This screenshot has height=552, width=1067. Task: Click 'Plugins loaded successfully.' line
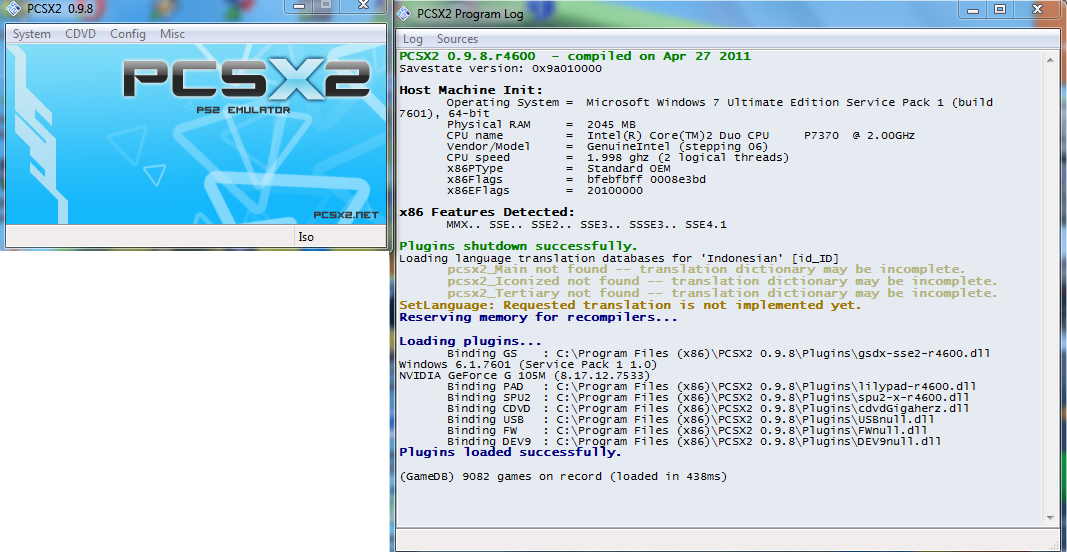(510, 452)
